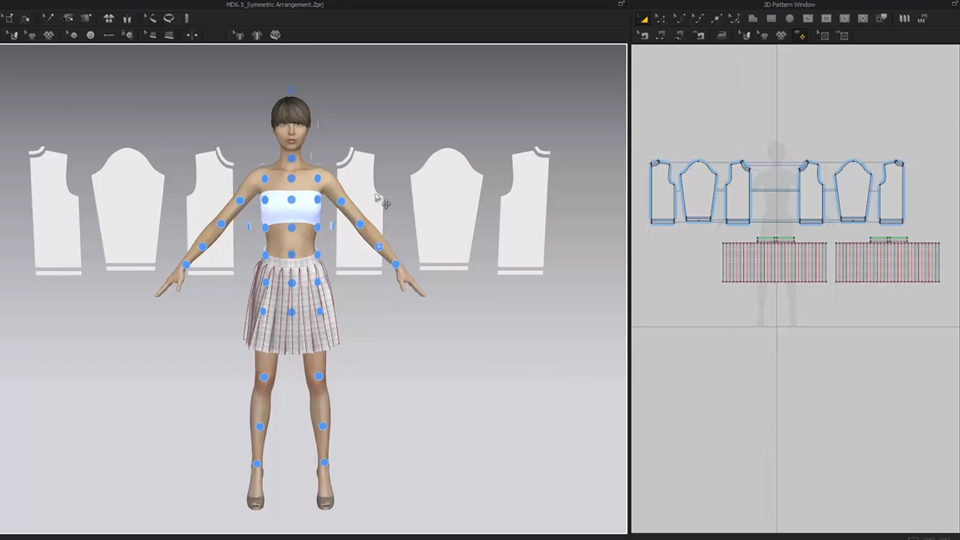Select the Buttonhole line tool
This screenshot has height=540, width=960.
pyautogui.click(x=108, y=35)
